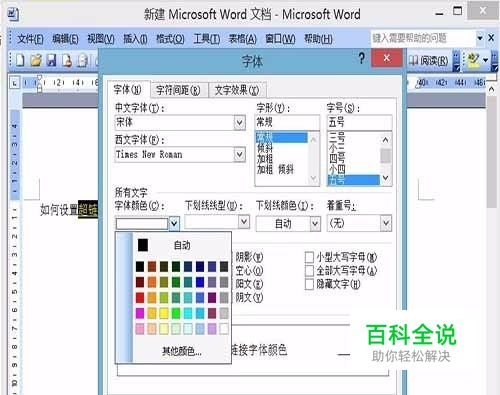The height and width of the screenshot is (395, 500).
Task: Click the New blank document toolbar icon
Action: pyautogui.click(x=20, y=61)
